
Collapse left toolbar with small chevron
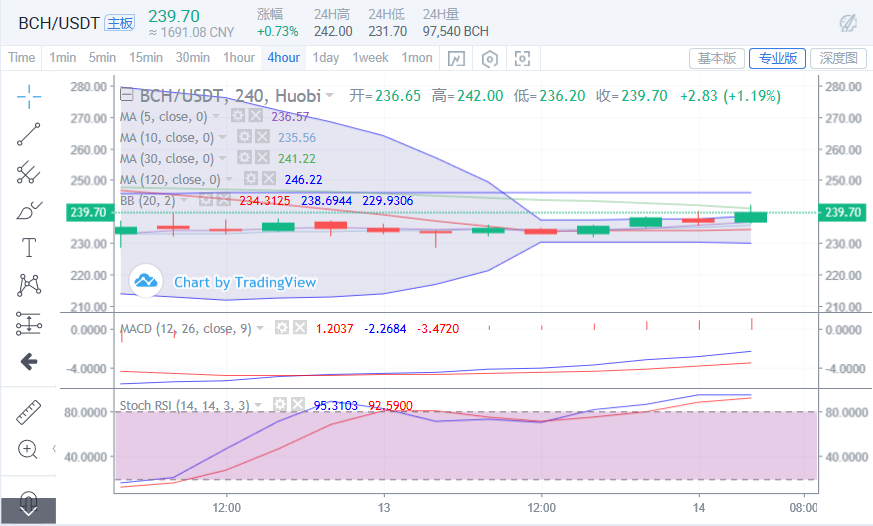click(55, 448)
